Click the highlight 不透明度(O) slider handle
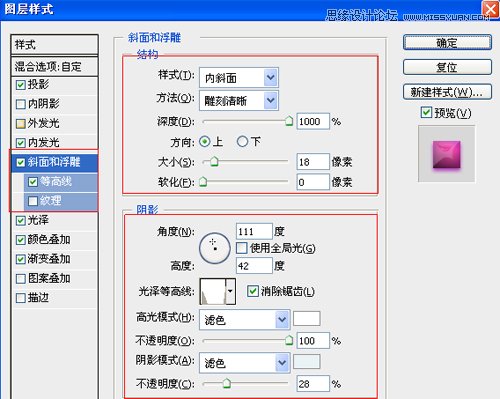500x399 pixels. pyautogui.click(x=289, y=341)
